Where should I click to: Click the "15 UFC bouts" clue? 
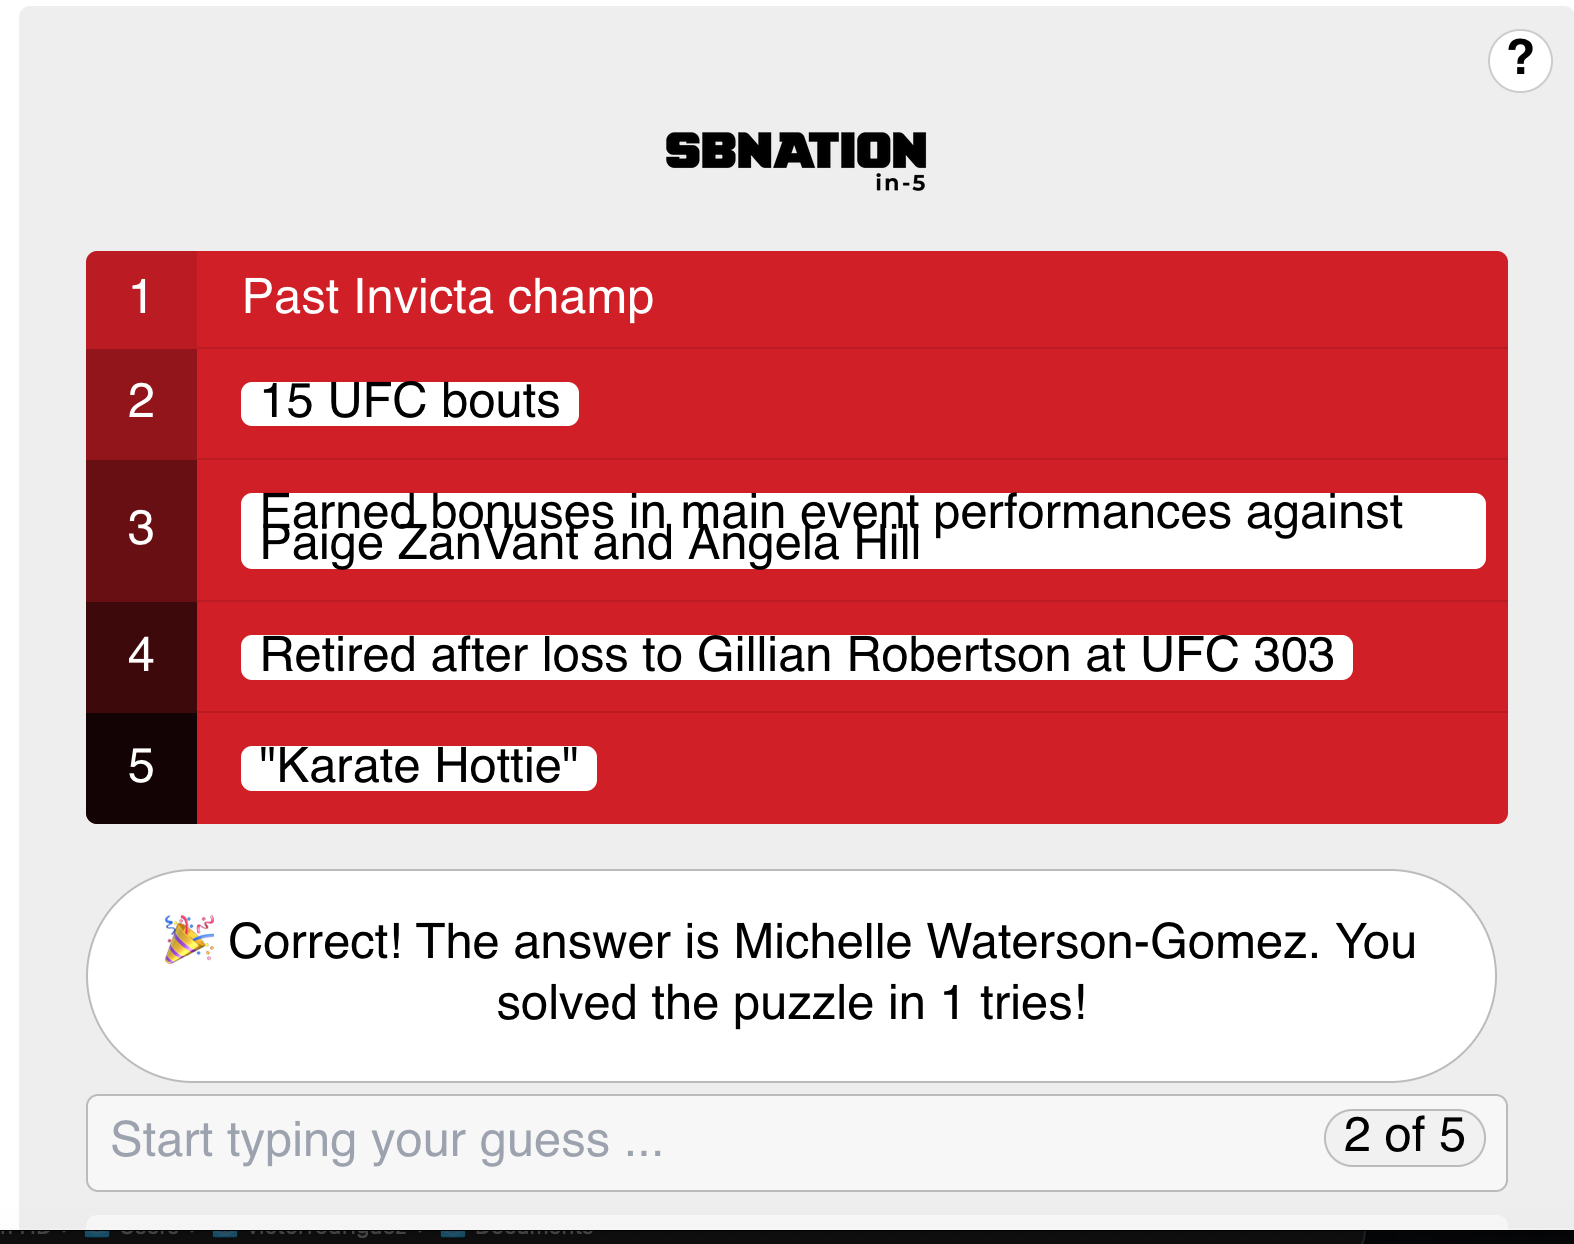410,402
